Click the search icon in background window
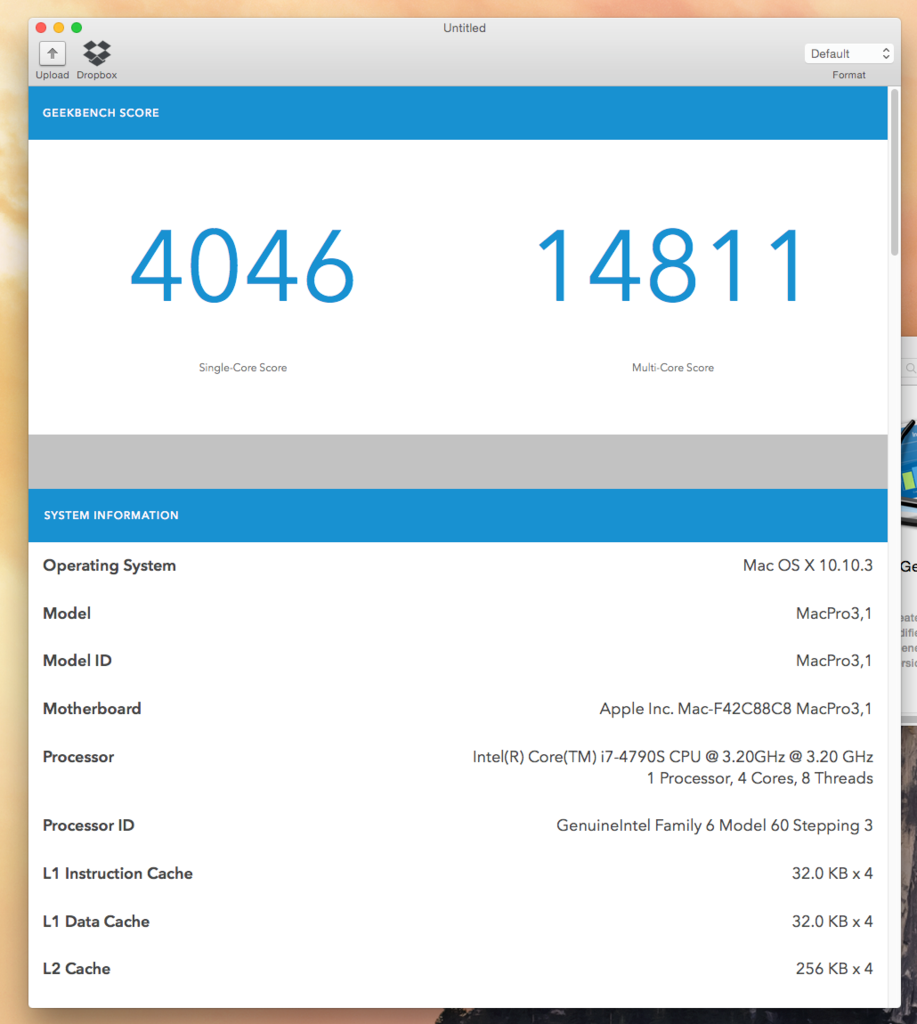Image resolution: width=917 pixels, height=1024 pixels. [910, 368]
